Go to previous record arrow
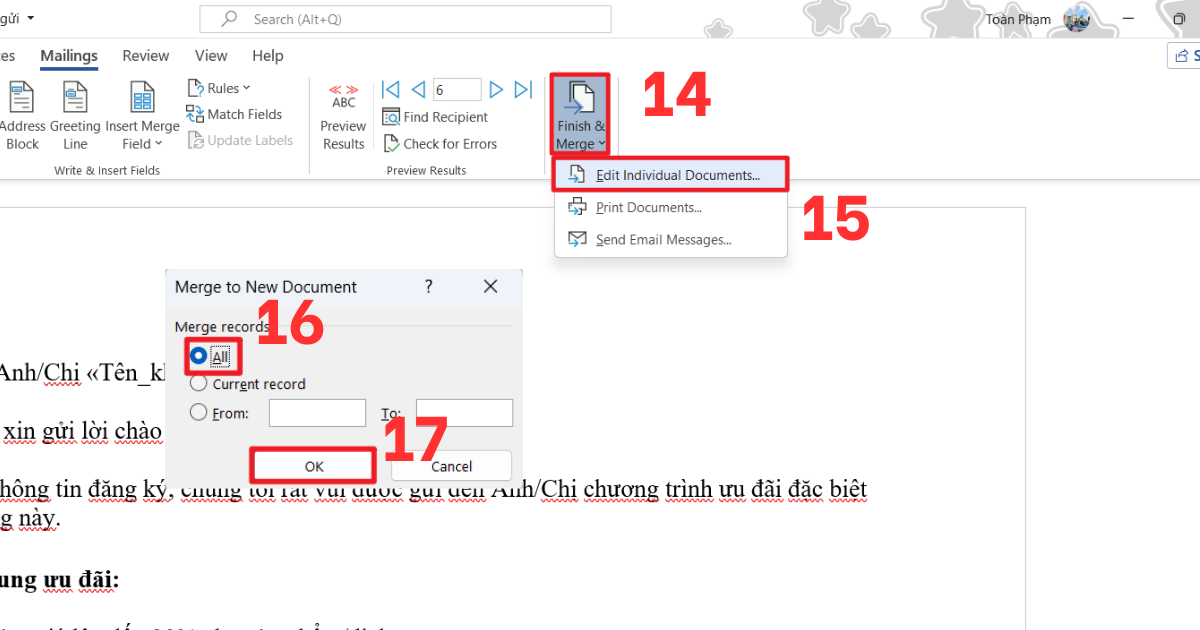The image size is (1200, 630). pyautogui.click(x=418, y=90)
